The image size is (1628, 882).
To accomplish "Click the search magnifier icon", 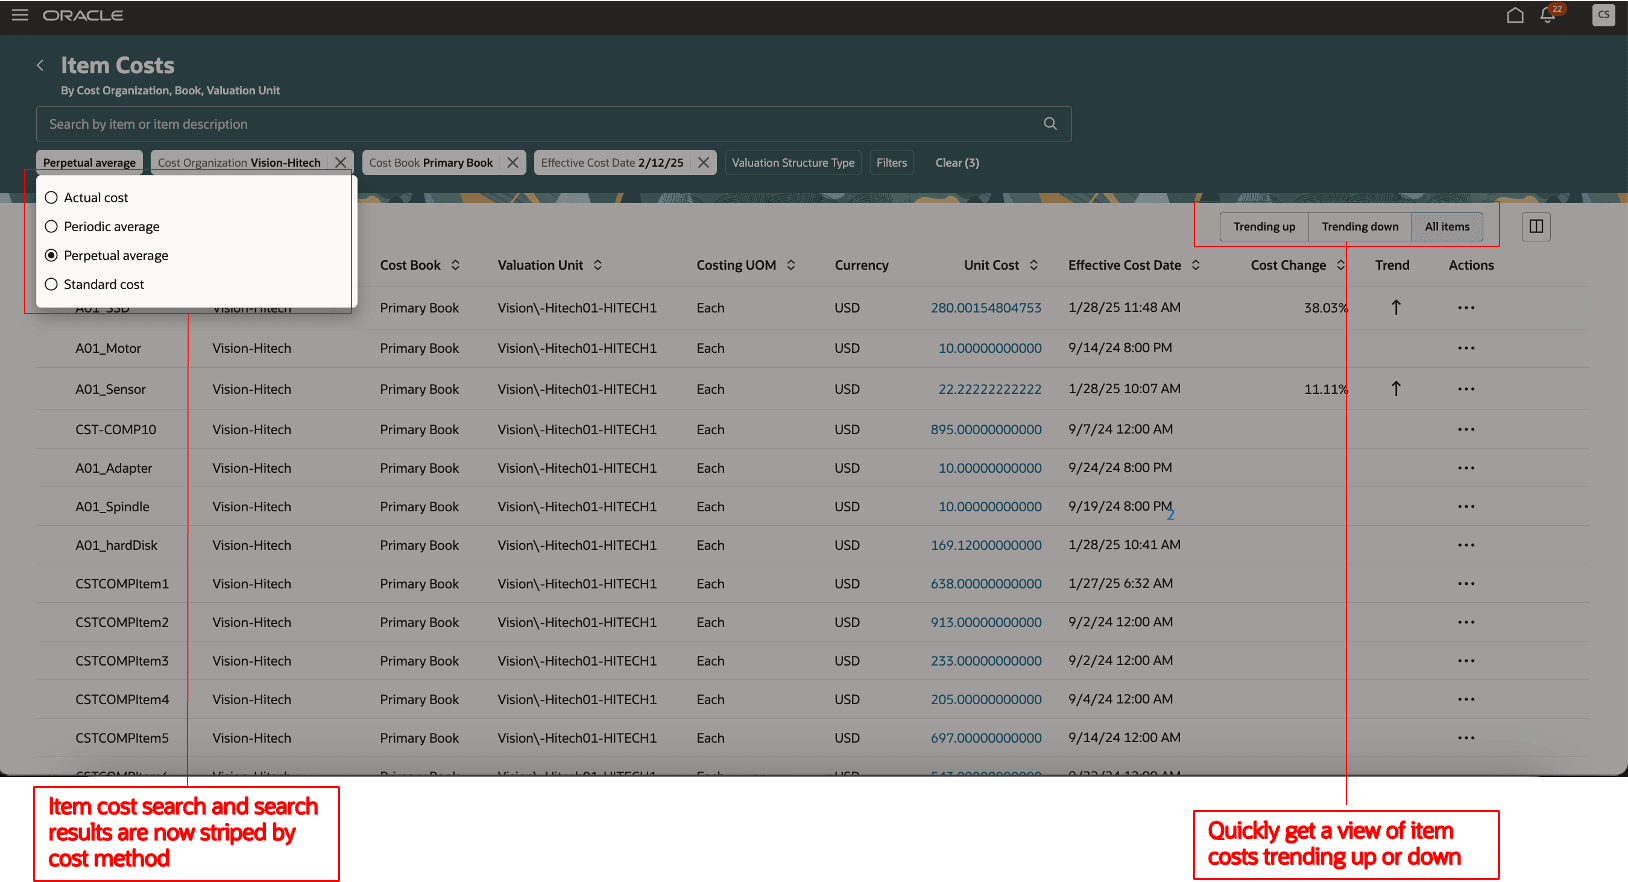I will [x=1050, y=124].
